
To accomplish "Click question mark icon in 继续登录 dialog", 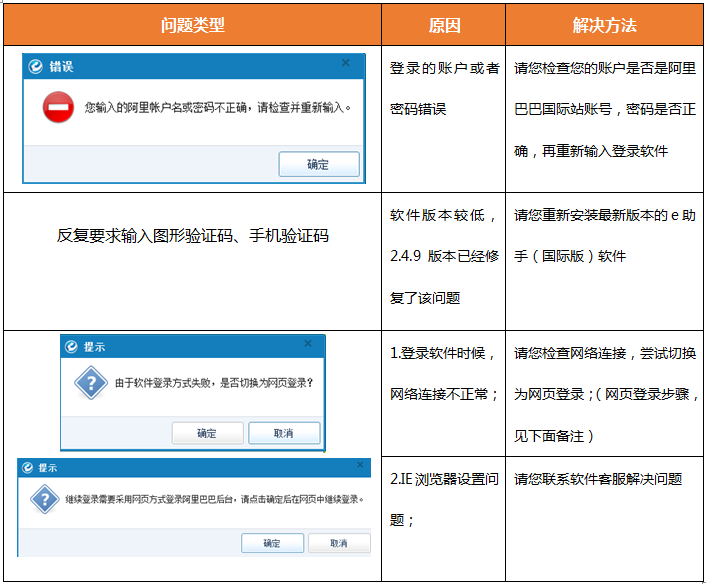I will [45, 499].
